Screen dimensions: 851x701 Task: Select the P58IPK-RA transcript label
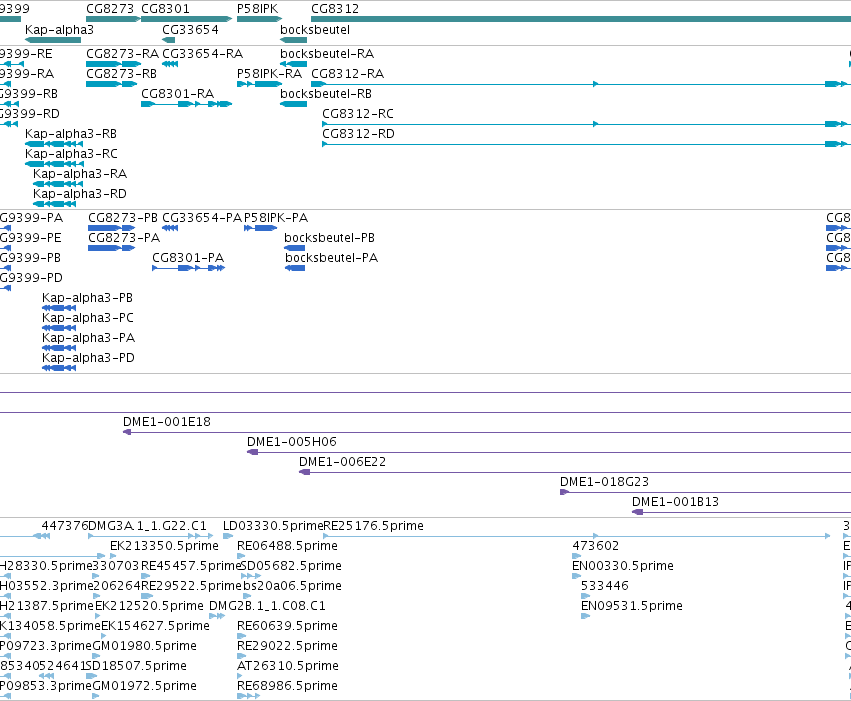[x=269, y=74]
